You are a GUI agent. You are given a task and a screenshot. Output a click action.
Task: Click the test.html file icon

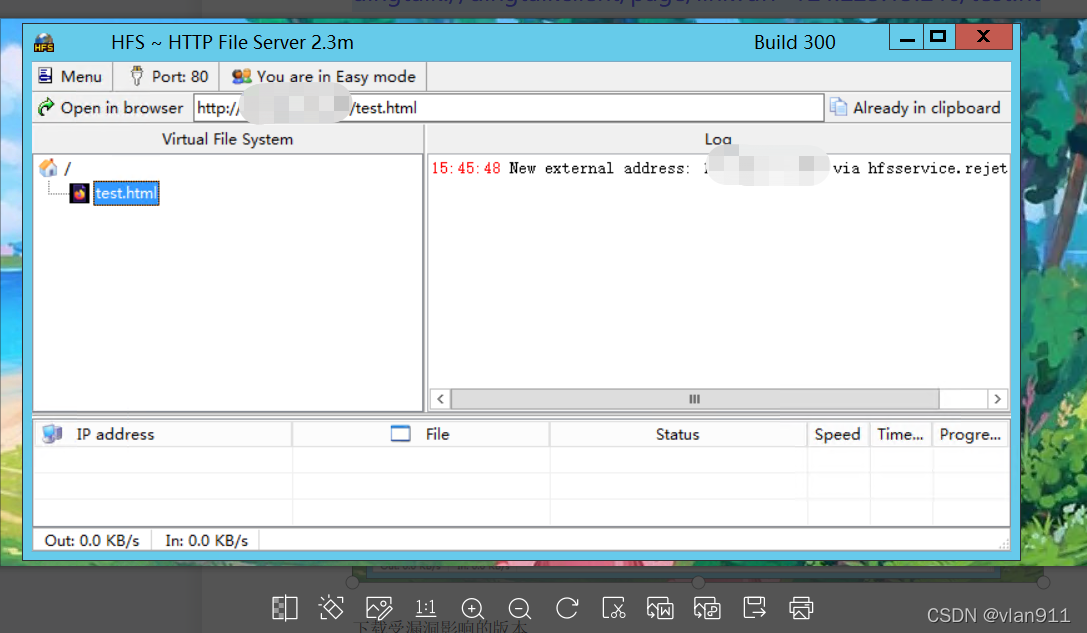80,193
